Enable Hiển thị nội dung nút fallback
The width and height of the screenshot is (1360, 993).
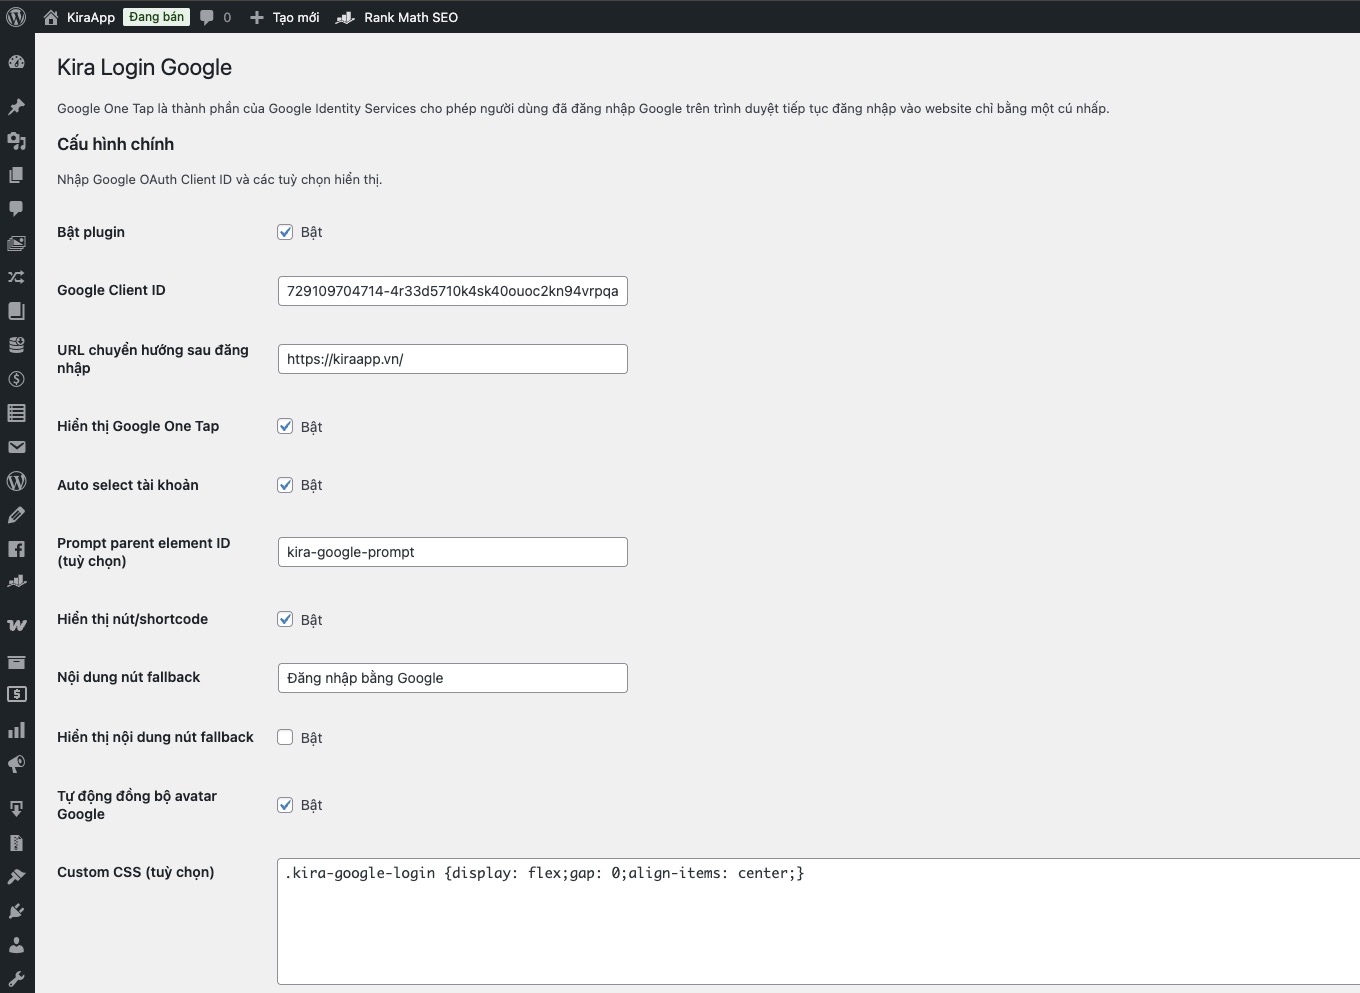tap(285, 737)
